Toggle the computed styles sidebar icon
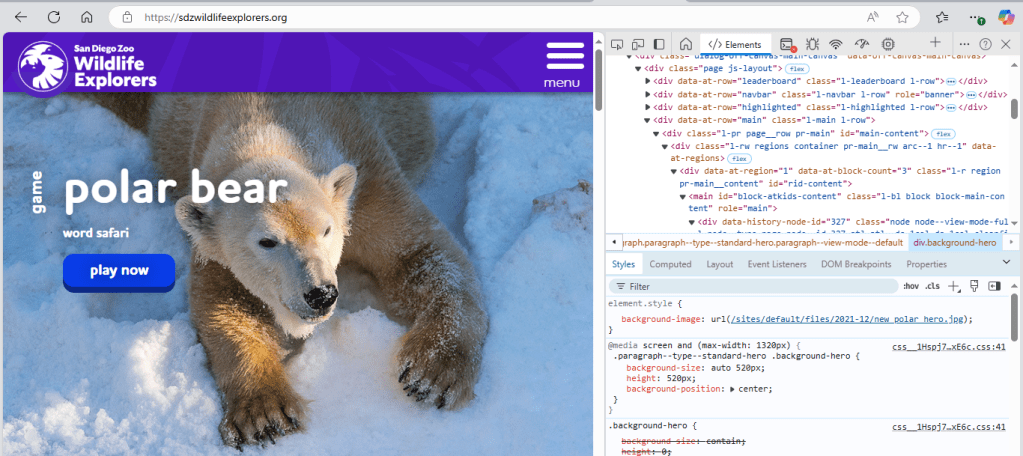This screenshot has height=456, width=1023. click(x=994, y=286)
